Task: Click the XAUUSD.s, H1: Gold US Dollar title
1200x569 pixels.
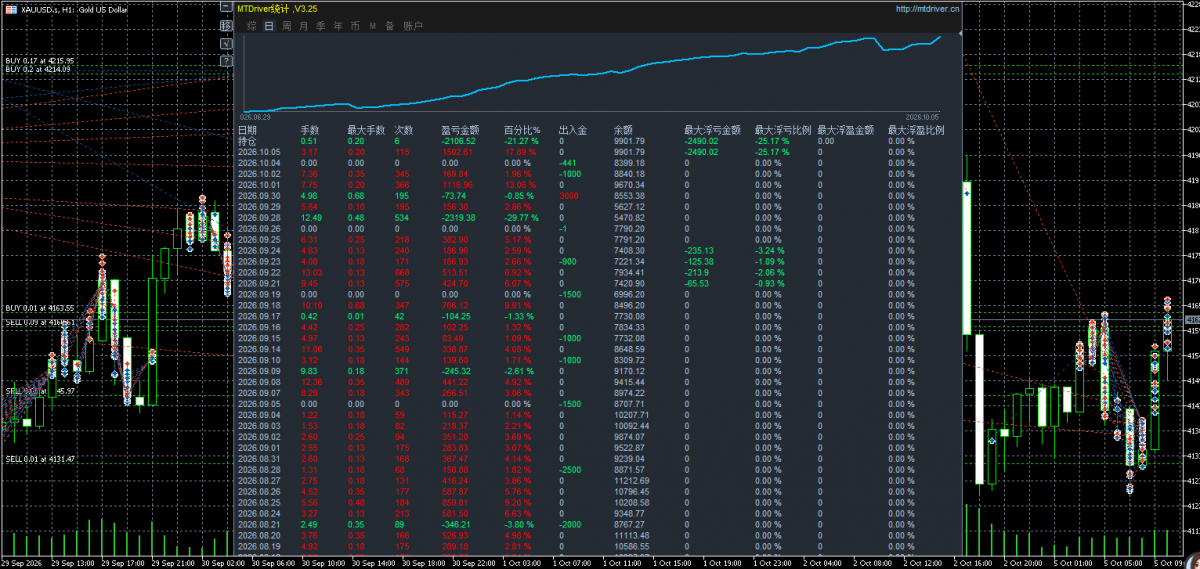Action: click(x=74, y=9)
